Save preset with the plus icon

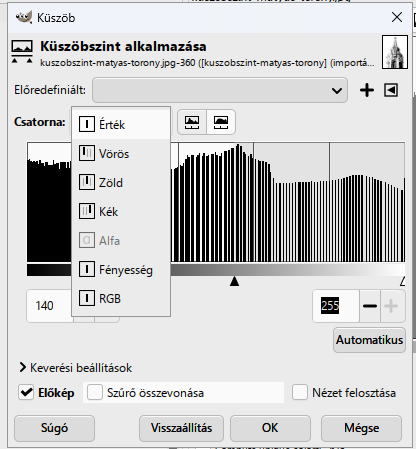367,90
